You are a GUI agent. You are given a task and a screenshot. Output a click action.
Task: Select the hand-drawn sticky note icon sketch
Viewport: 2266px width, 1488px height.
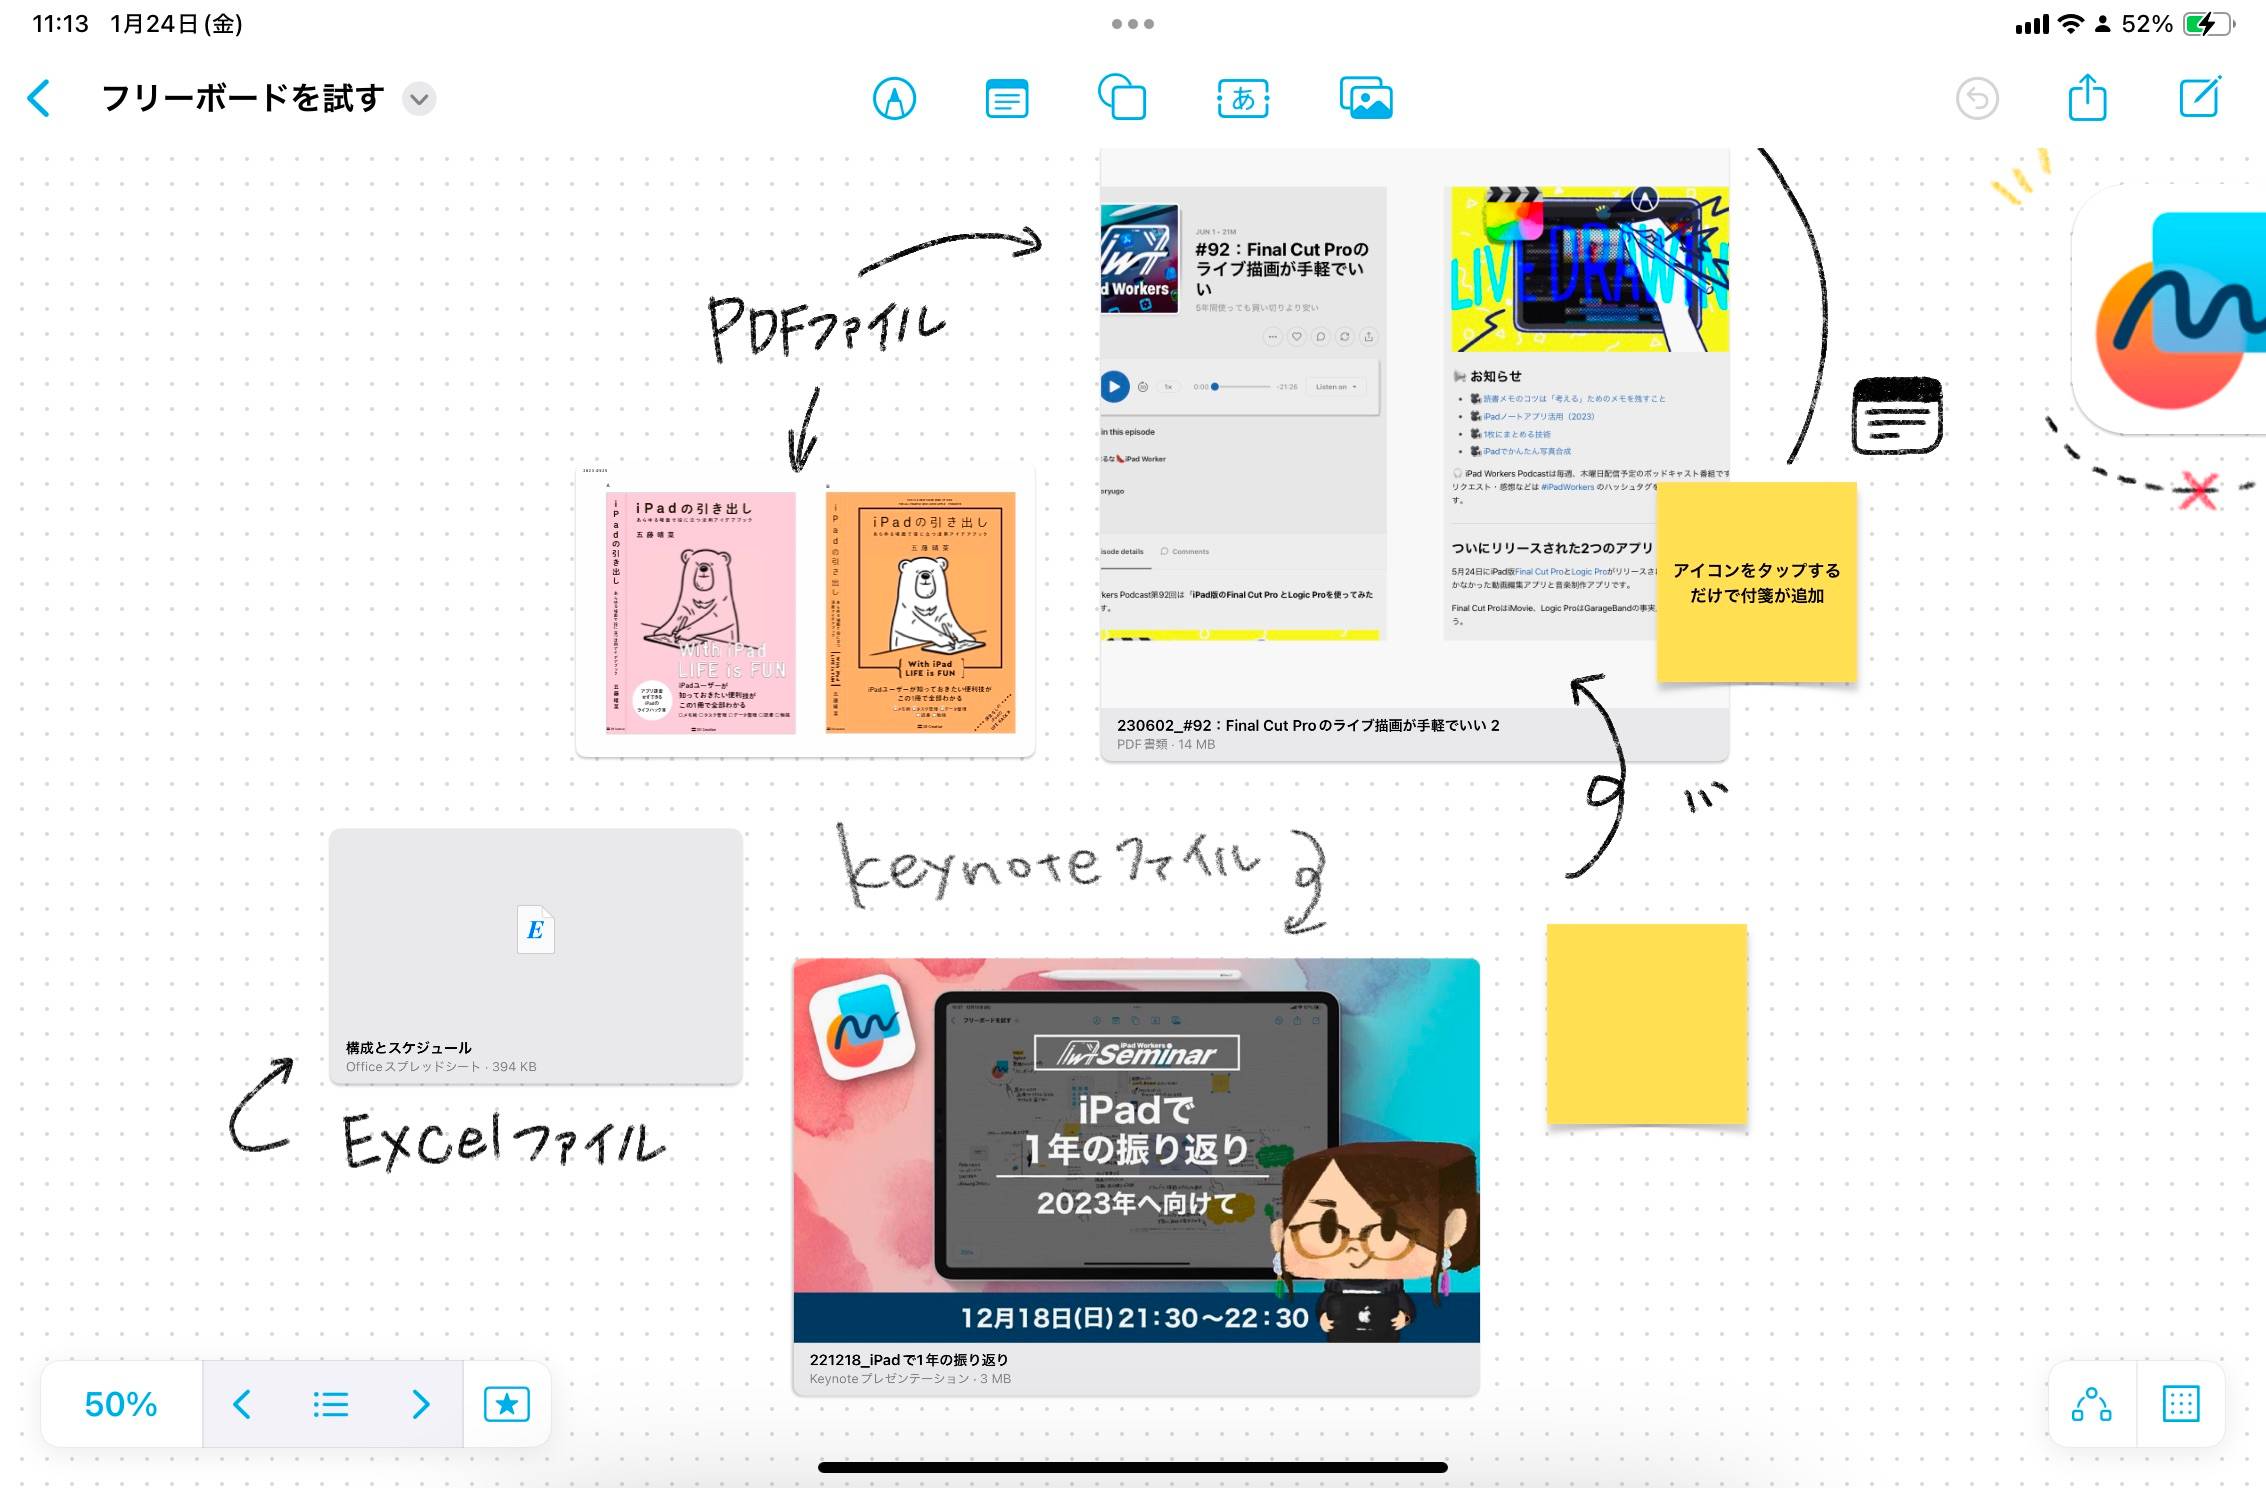1897,415
